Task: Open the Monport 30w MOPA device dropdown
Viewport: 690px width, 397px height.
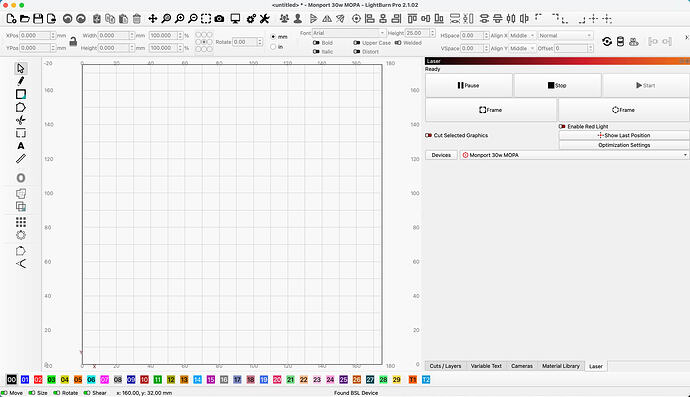Action: pyautogui.click(x=574, y=155)
